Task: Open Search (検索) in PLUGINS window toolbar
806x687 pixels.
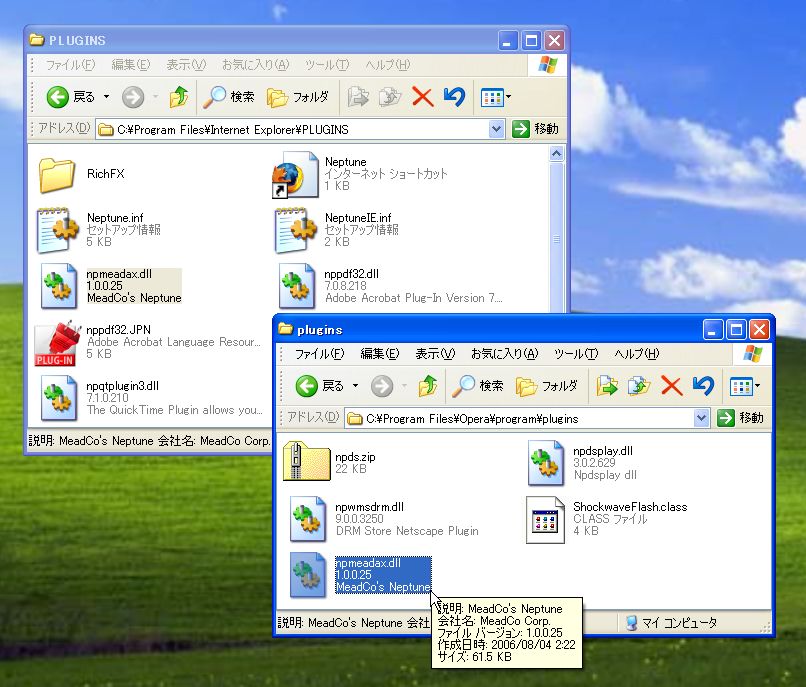Action: (x=229, y=97)
